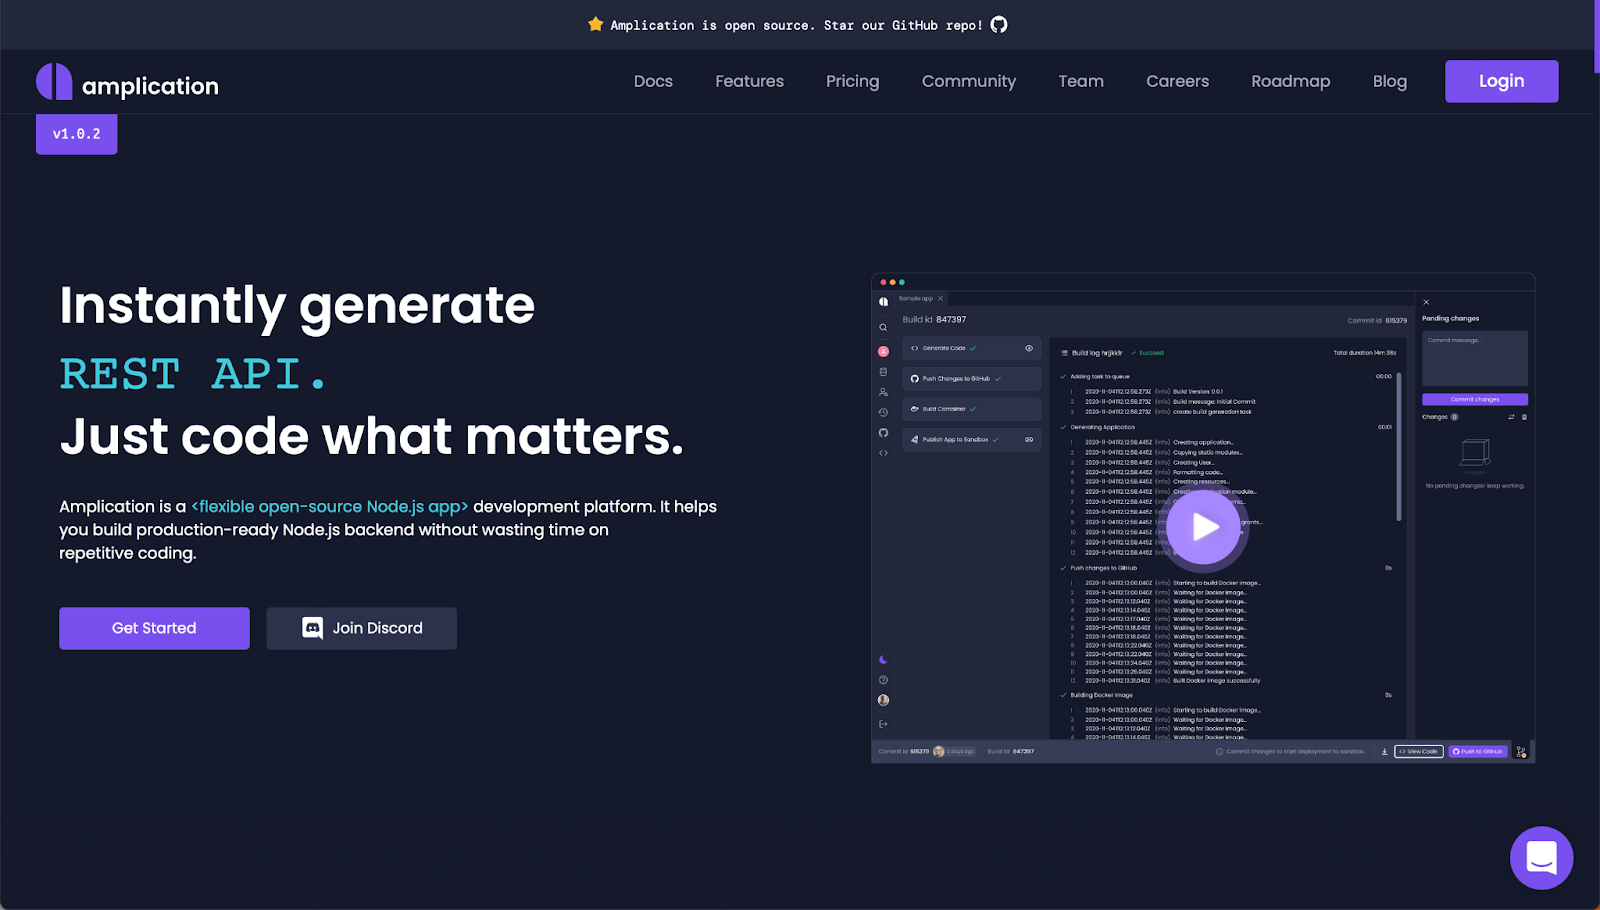Collapse the Generating Application log section
The width and height of the screenshot is (1600, 910).
(1063, 427)
